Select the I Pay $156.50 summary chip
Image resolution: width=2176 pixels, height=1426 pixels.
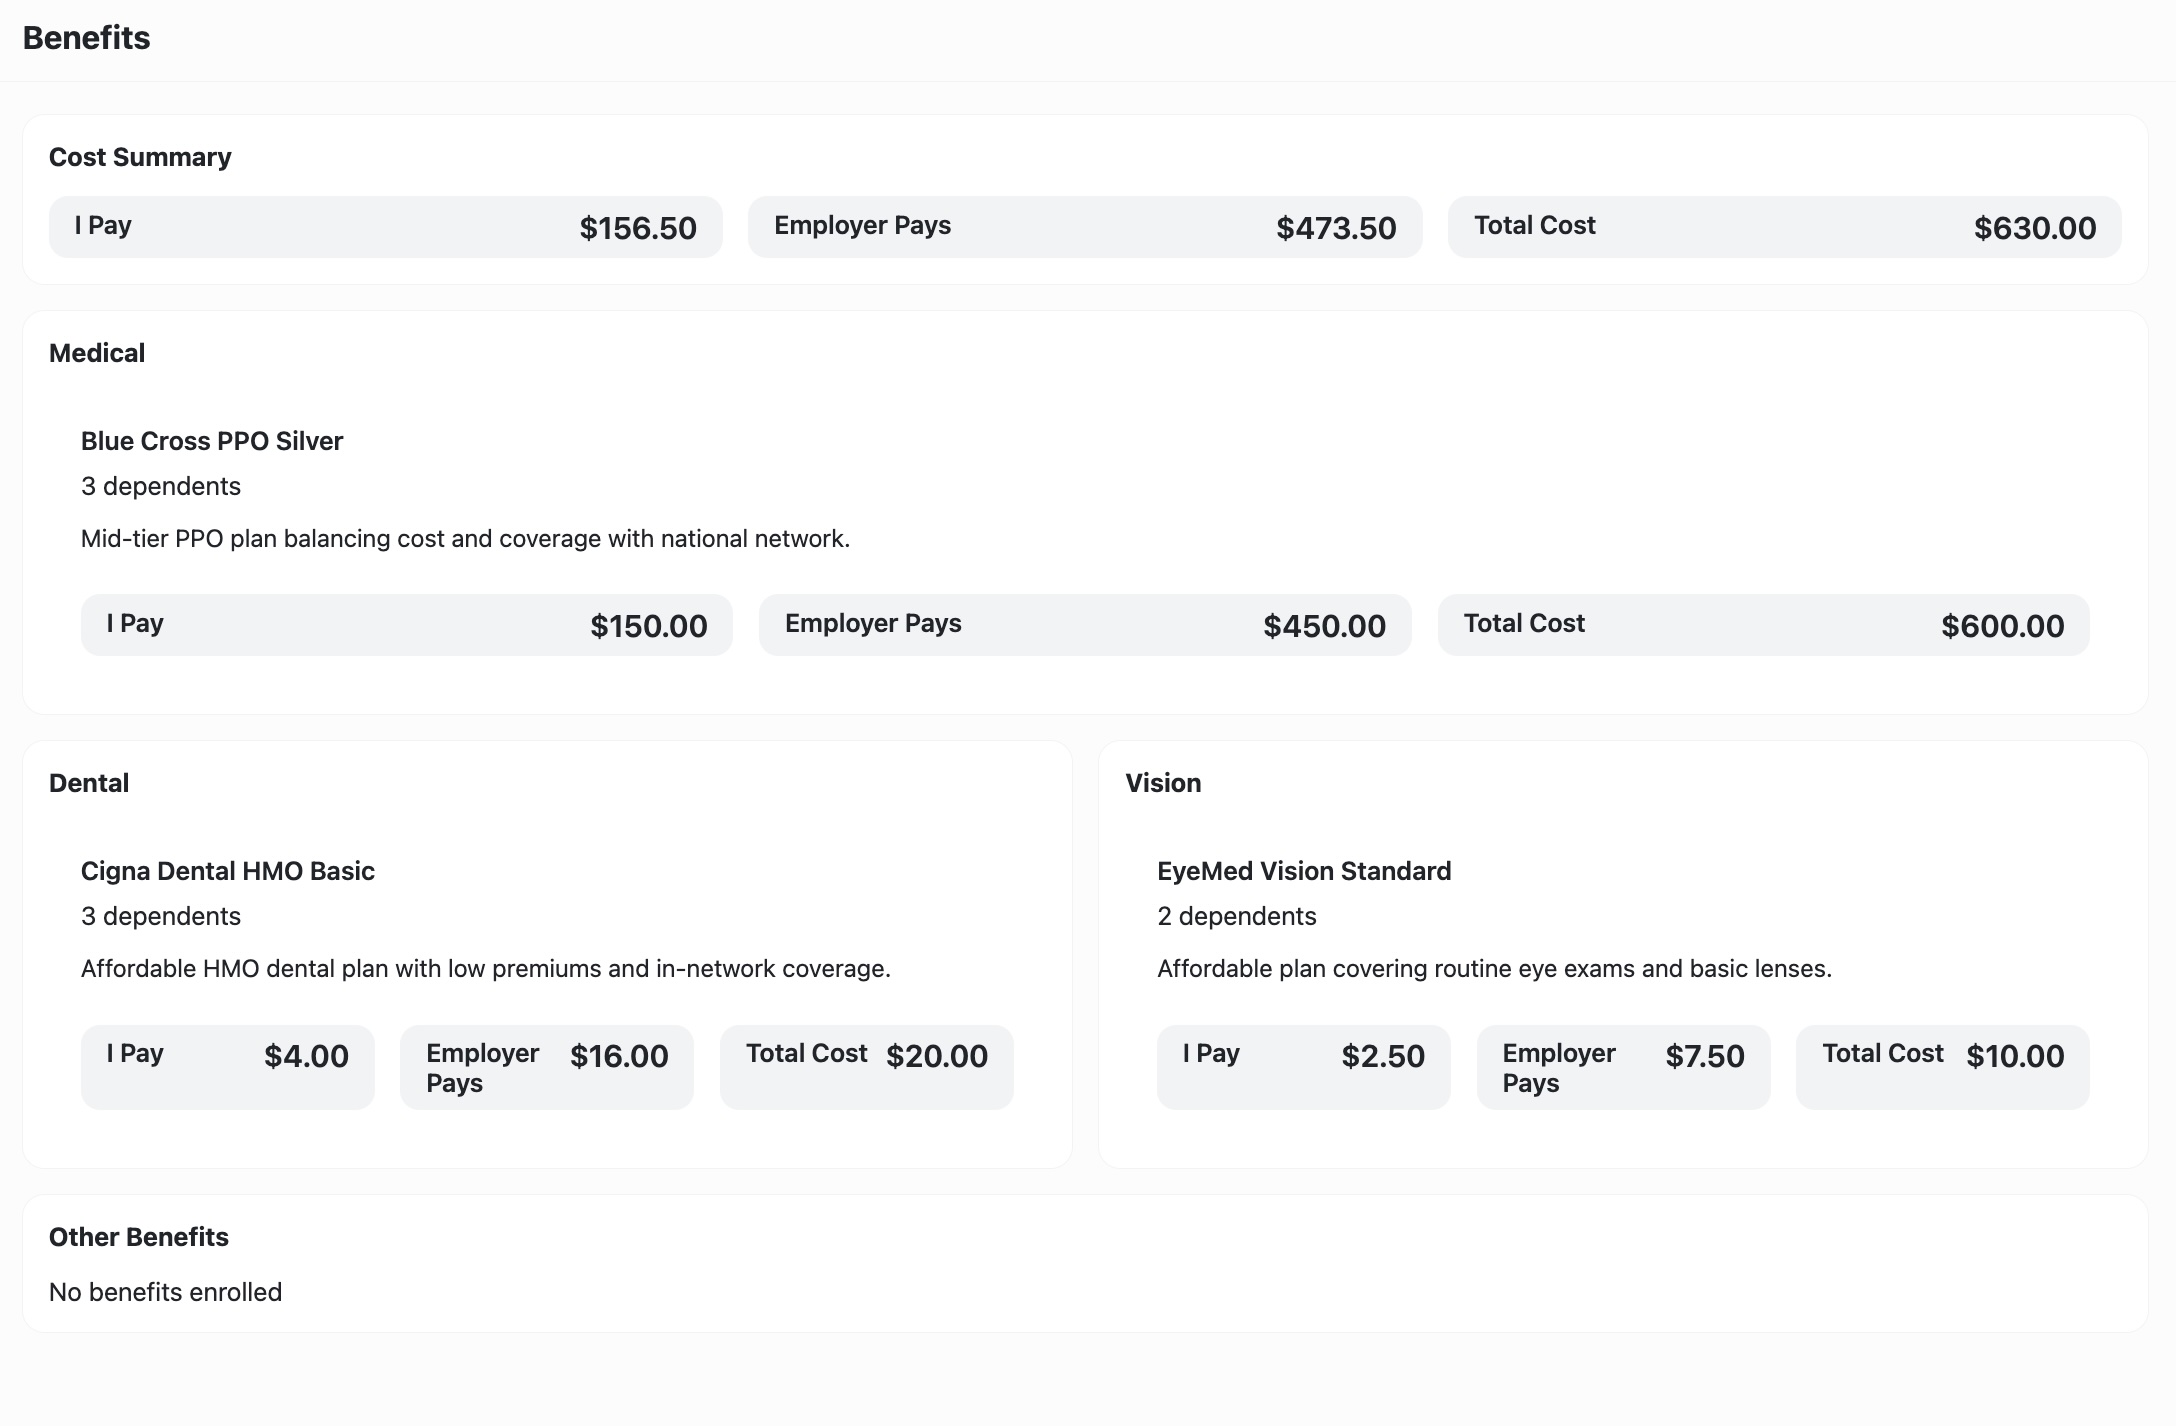(385, 227)
